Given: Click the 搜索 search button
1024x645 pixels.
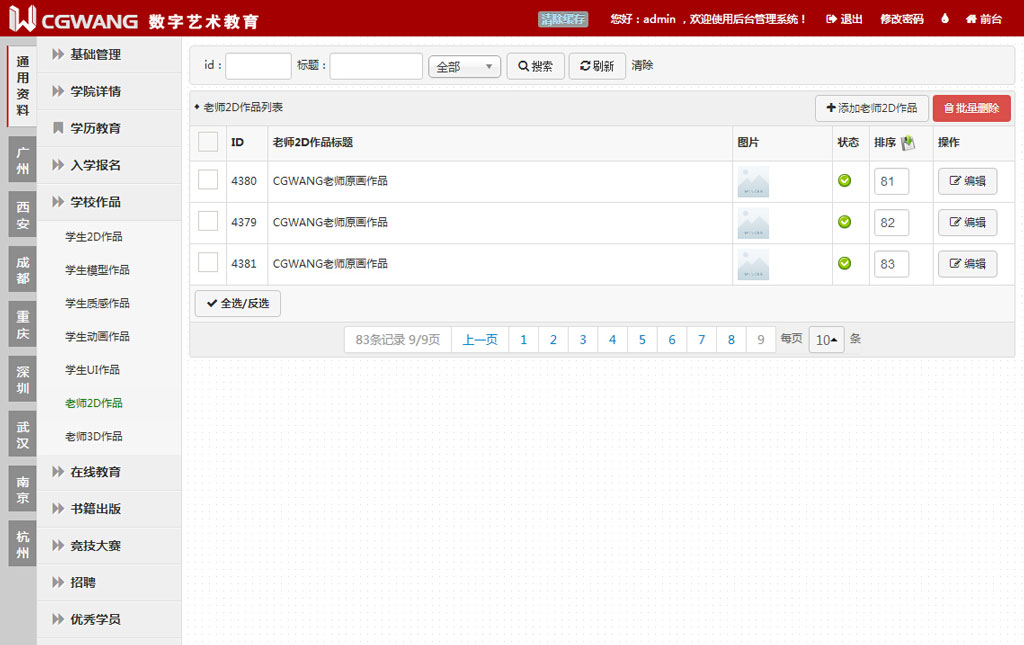Looking at the screenshot, I should (536, 66).
